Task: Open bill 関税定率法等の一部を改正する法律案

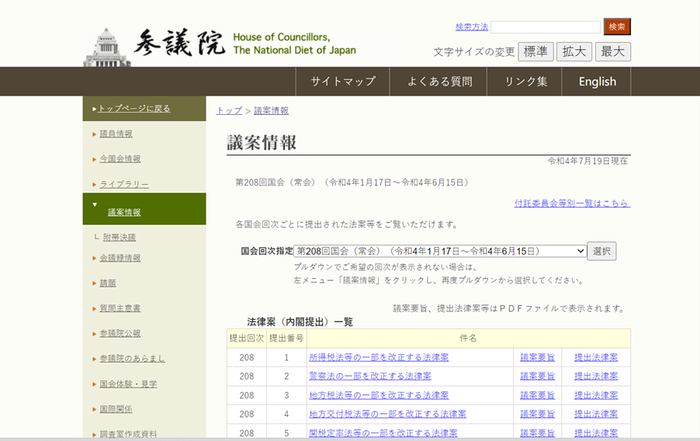Action: (383, 433)
